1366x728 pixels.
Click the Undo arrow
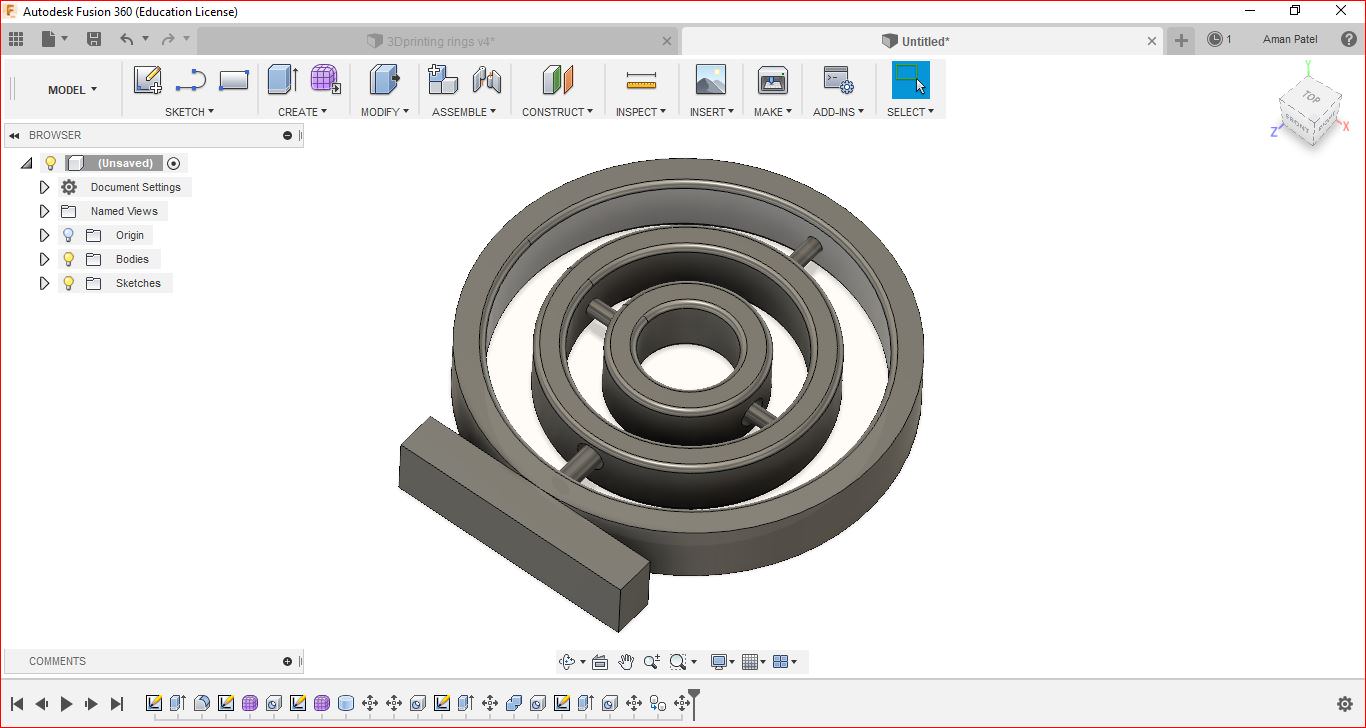point(127,39)
